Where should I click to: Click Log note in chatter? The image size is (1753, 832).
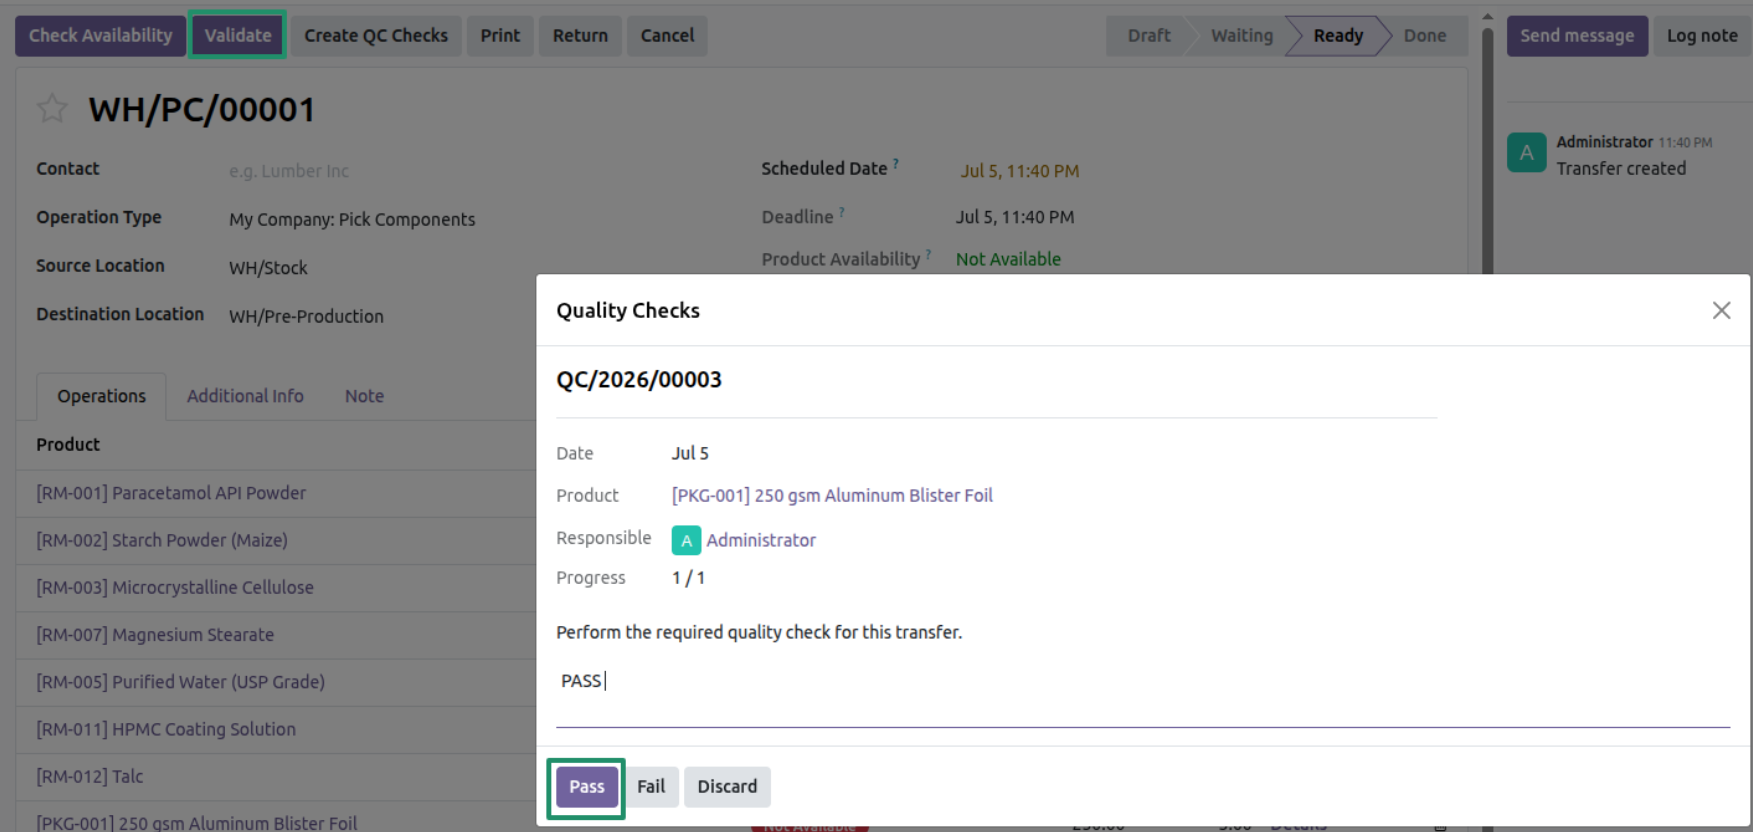tap(1702, 36)
